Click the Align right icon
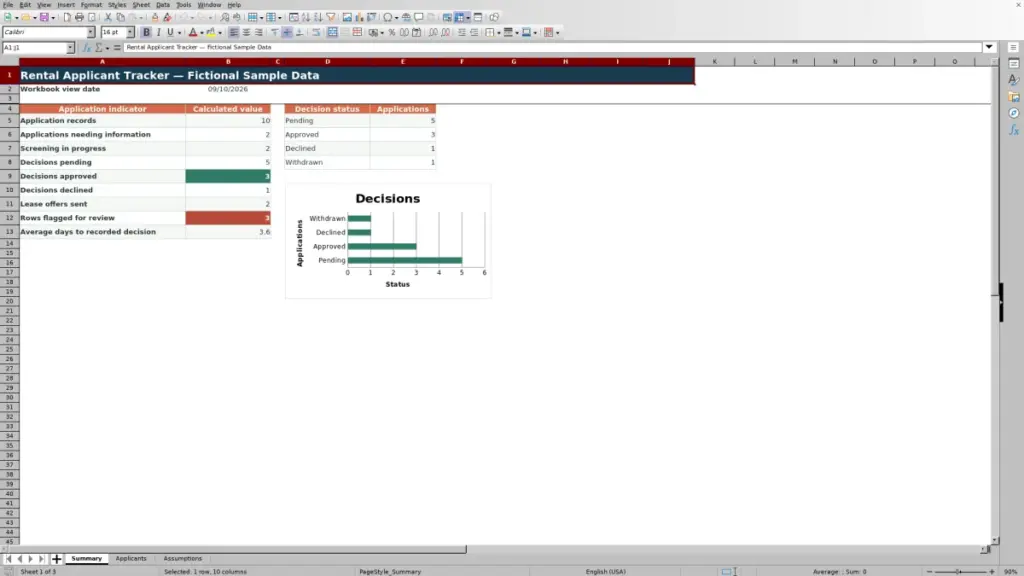This screenshot has width=1024, height=576. point(259,33)
